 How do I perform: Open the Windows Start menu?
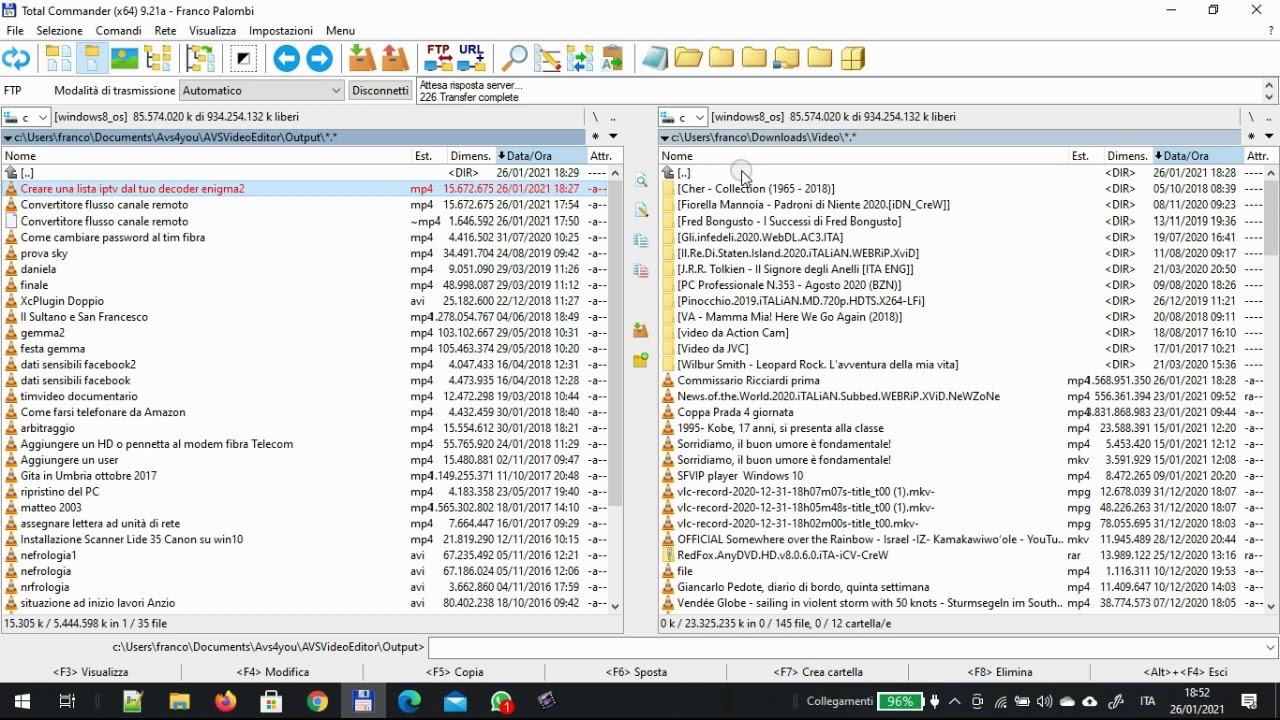click(x=22, y=701)
